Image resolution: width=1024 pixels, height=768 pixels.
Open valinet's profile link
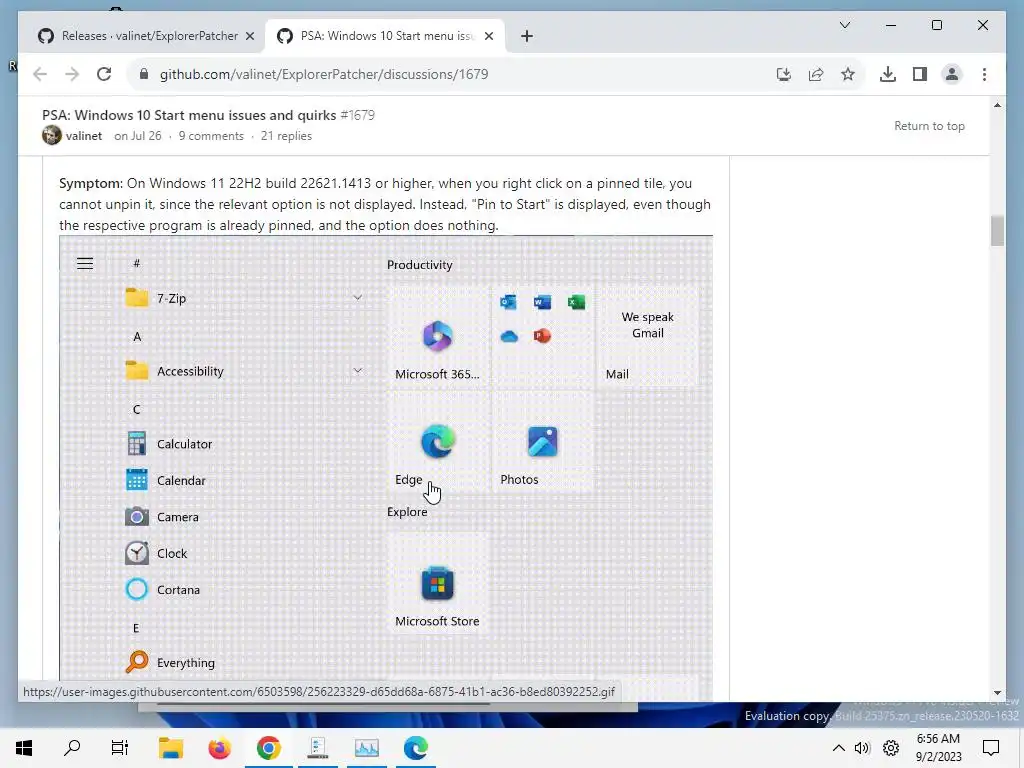(x=84, y=136)
